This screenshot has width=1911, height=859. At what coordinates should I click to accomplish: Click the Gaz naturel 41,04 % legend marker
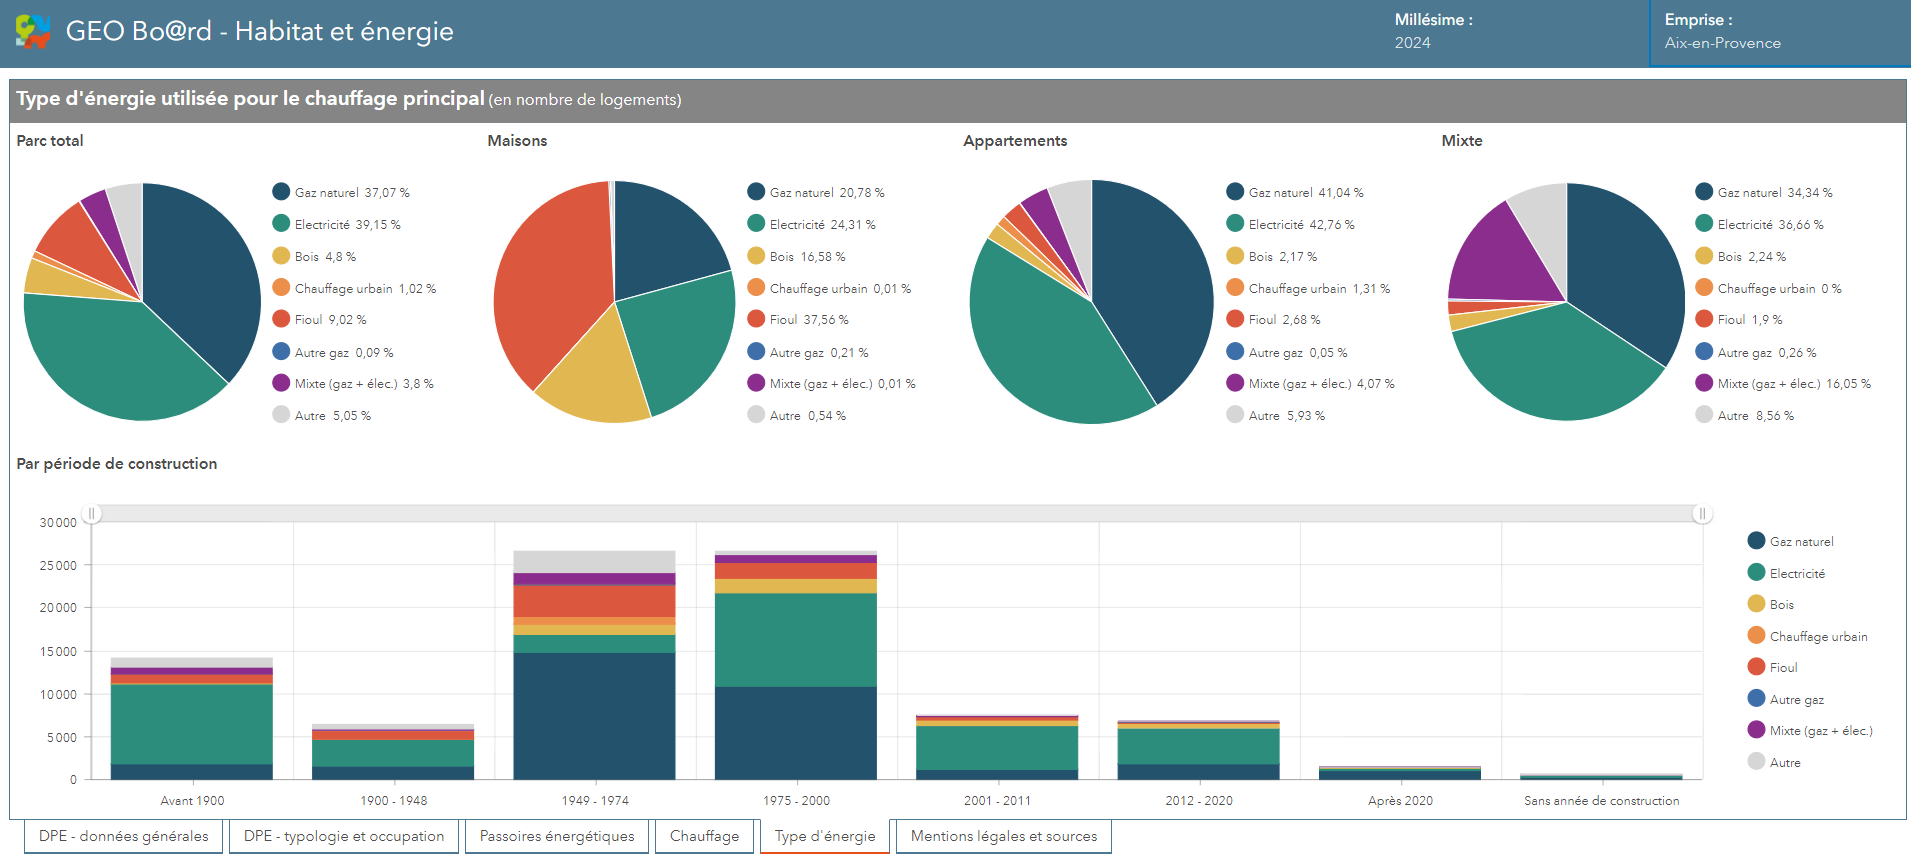click(x=1235, y=192)
